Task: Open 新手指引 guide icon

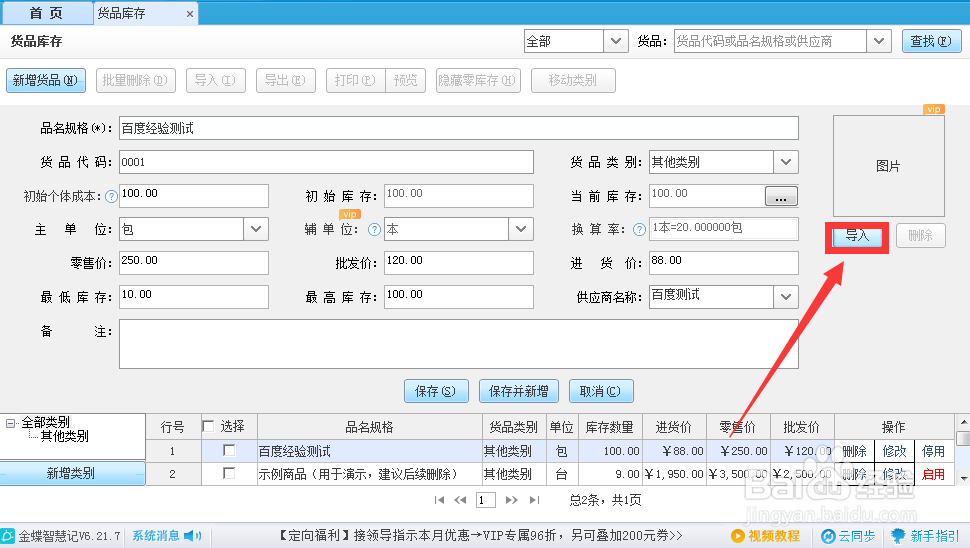Action: 898,536
